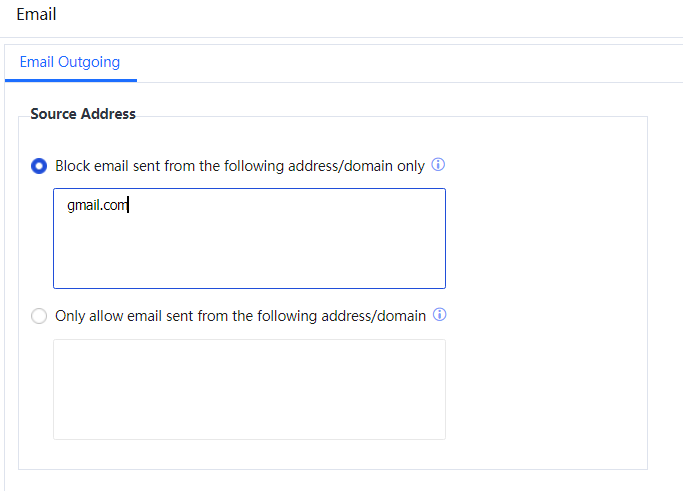Click the word "Block" in the first option label
The width and height of the screenshot is (683, 491).
[x=73, y=166]
